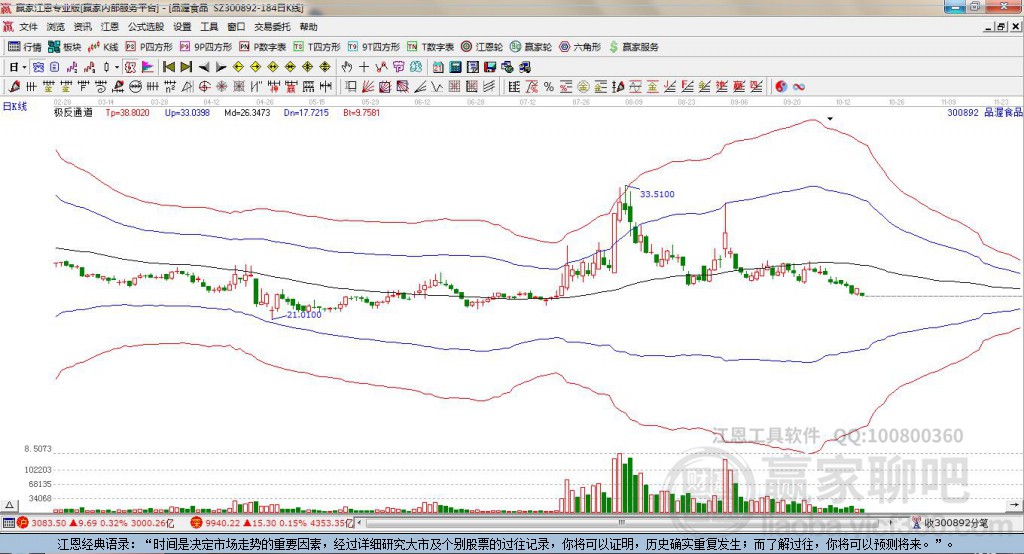Jump to first bar icon
This screenshot has height=554, width=1024.
click(169, 67)
